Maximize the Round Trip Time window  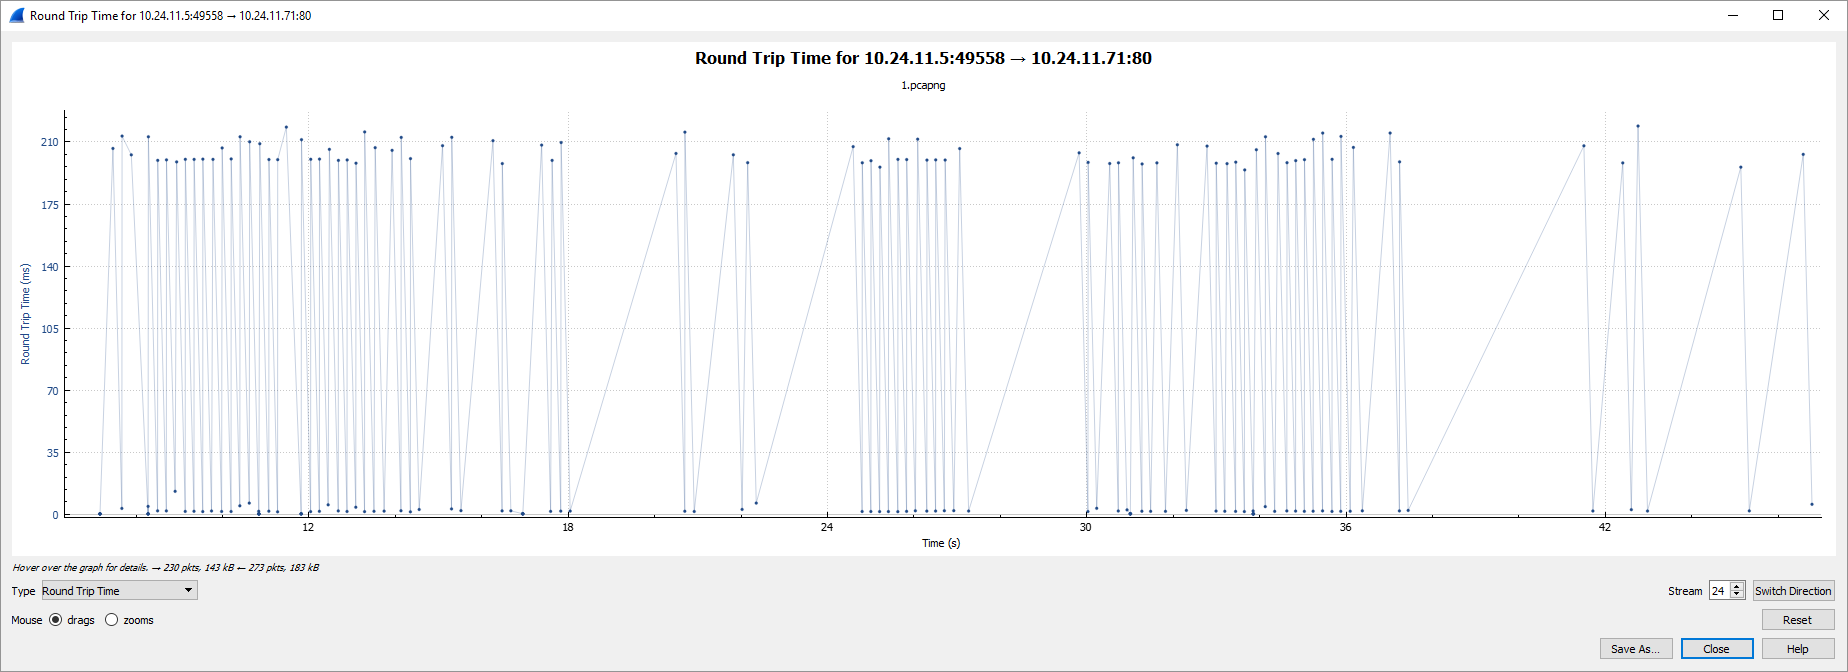click(x=1778, y=15)
